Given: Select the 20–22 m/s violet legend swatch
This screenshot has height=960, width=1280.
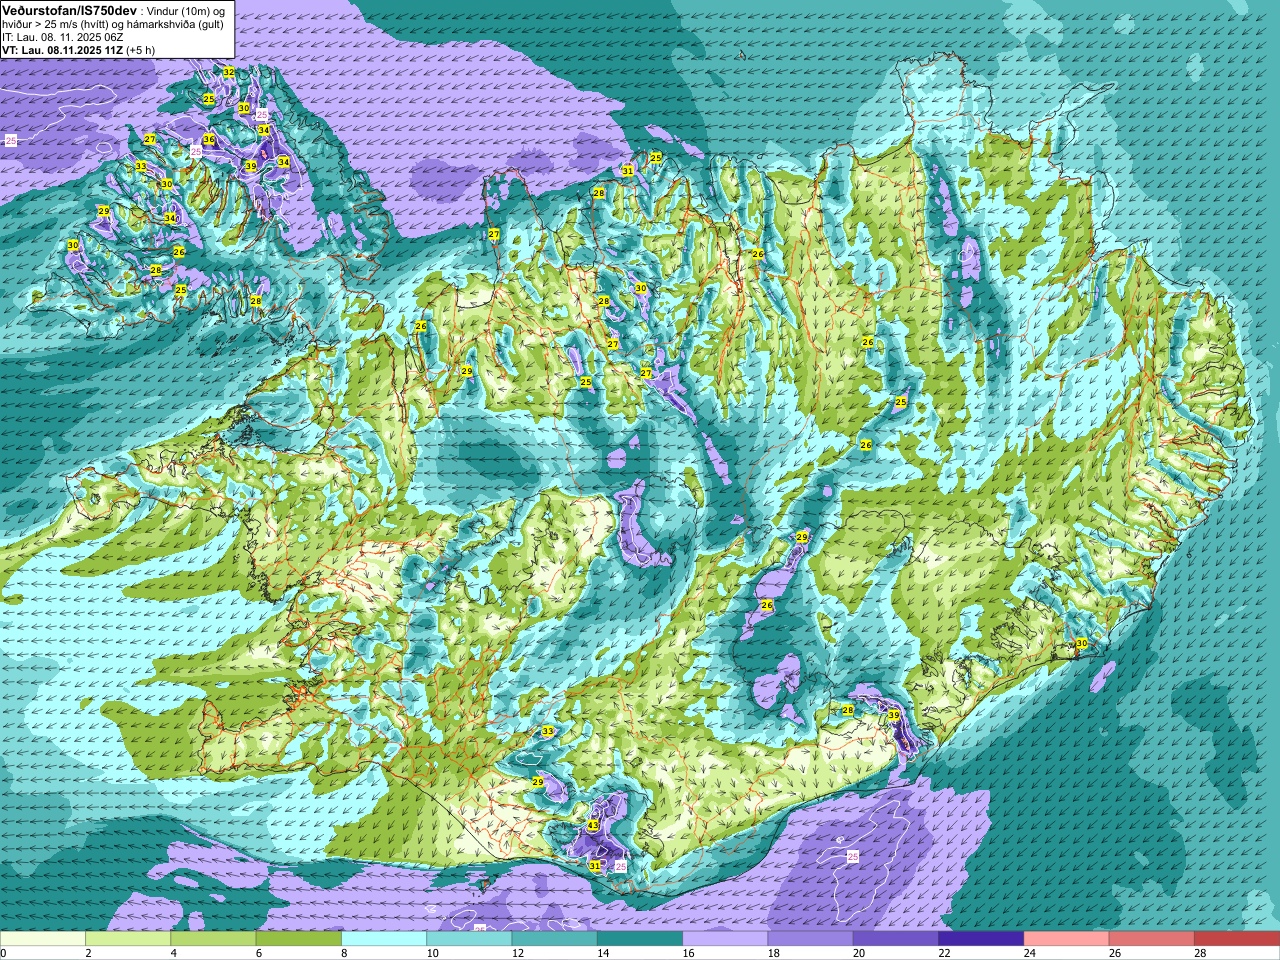Looking at the screenshot, I should (x=896, y=939).
